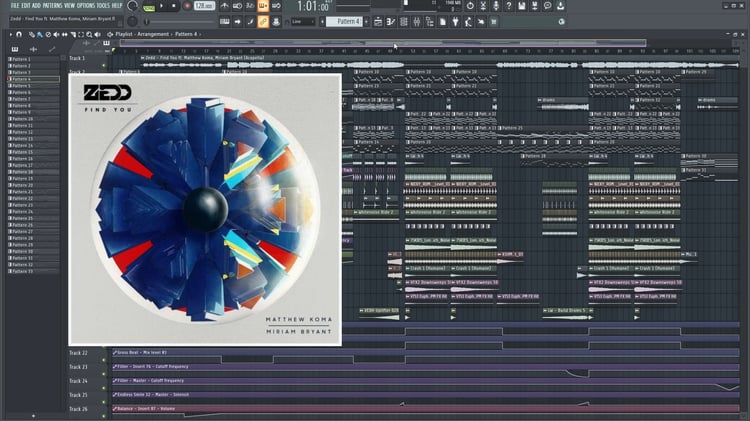Click the plus button next to Pattern 4
The width and height of the screenshot is (750, 421).
[x=366, y=22]
